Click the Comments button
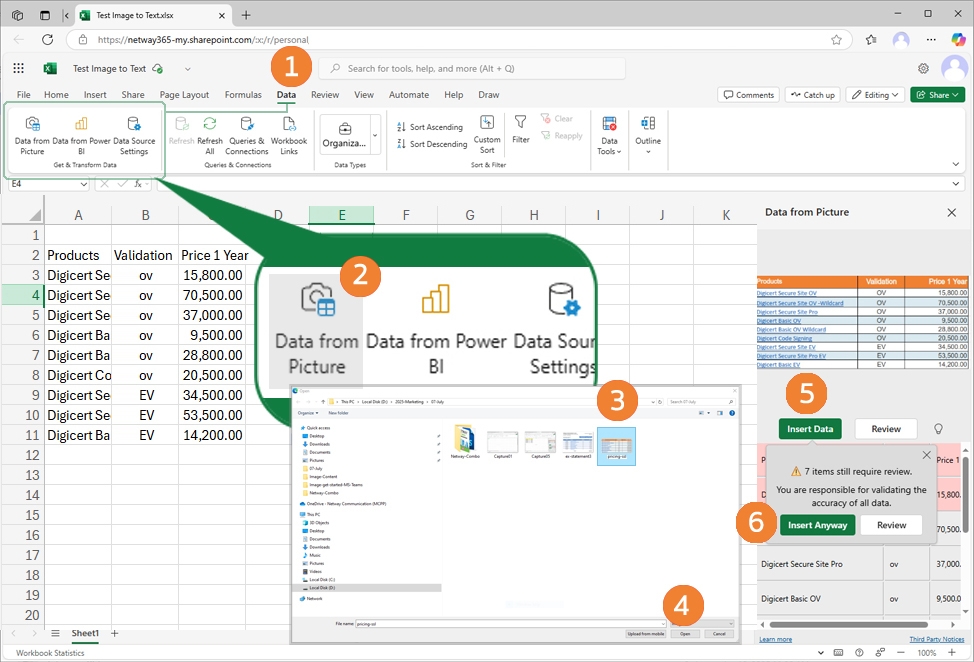 (749, 94)
